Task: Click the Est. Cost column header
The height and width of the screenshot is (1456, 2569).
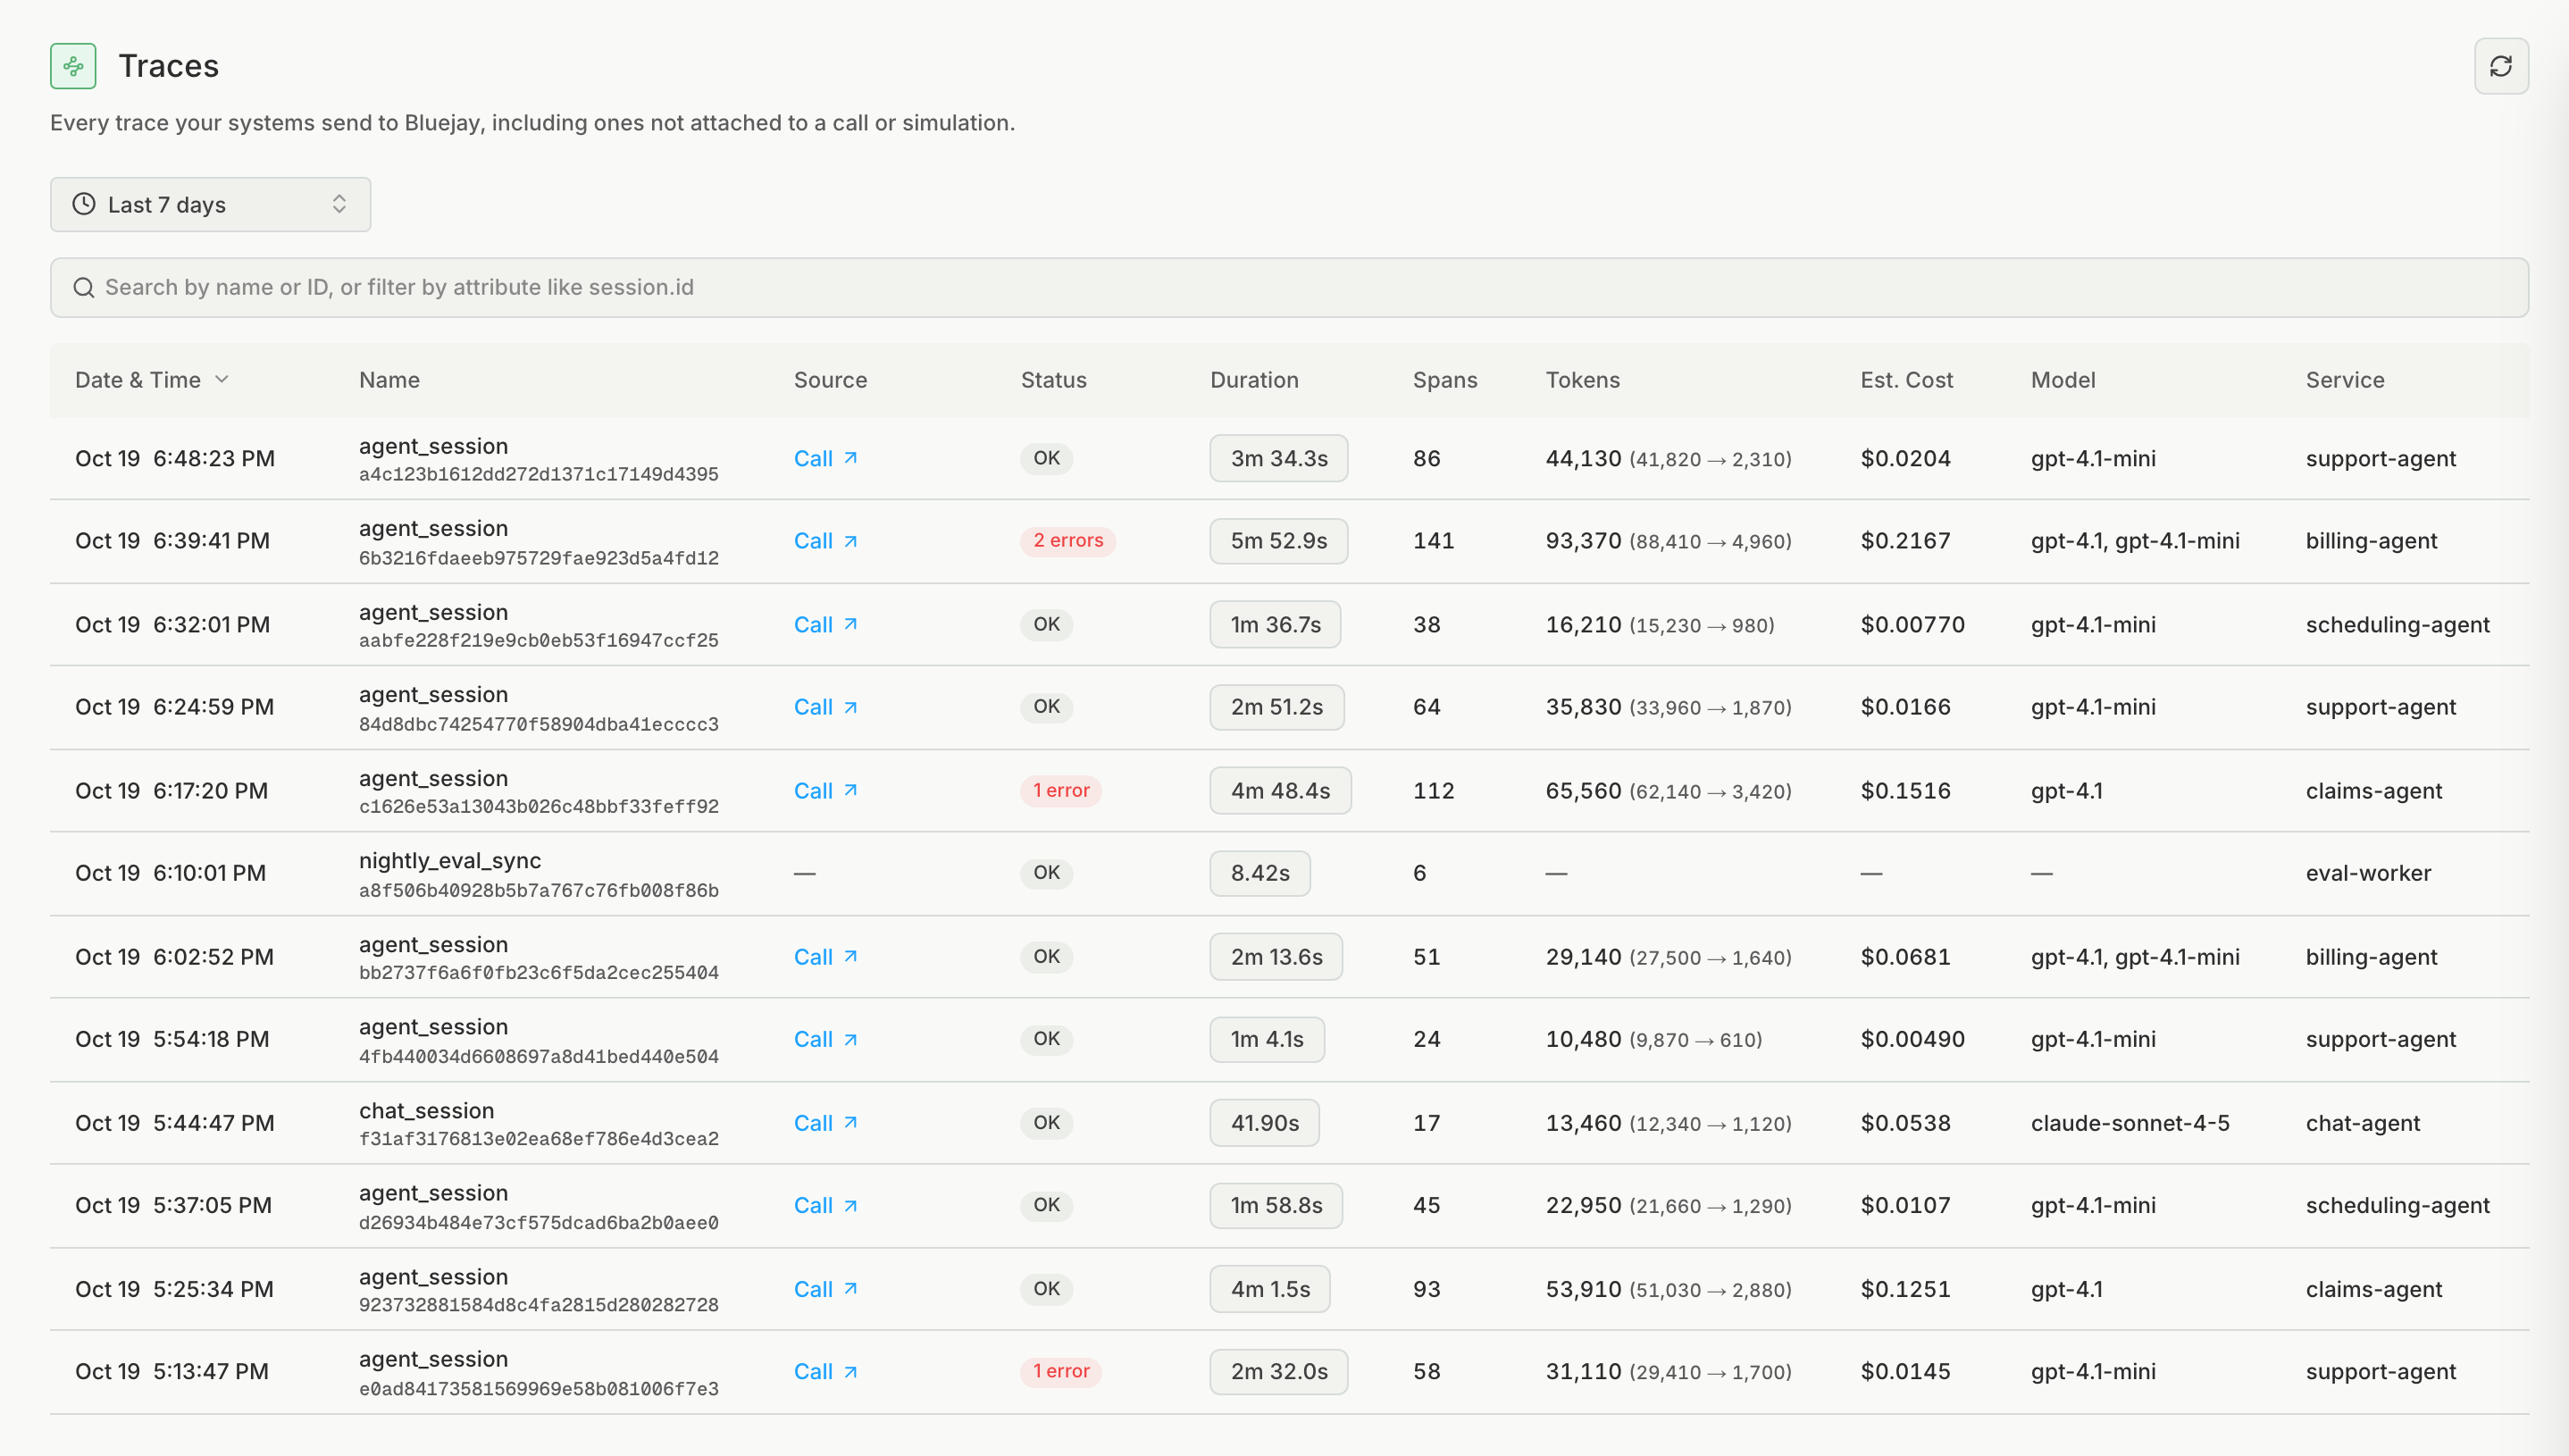Action: (x=1906, y=380)
